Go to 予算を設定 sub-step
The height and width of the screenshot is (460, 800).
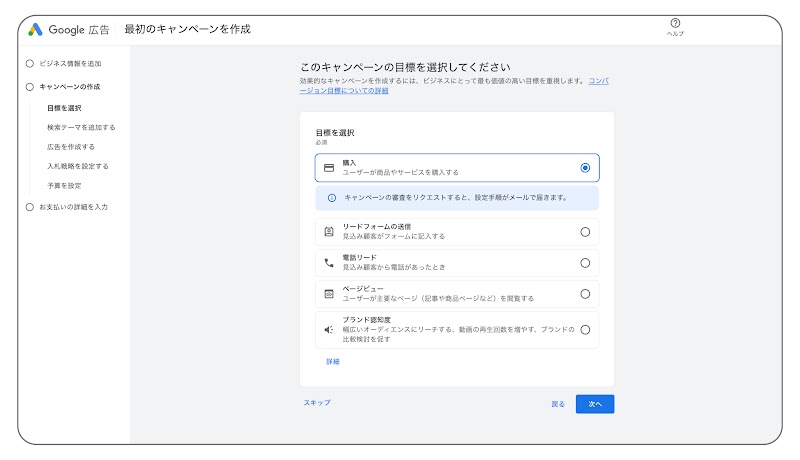(64, 186)
